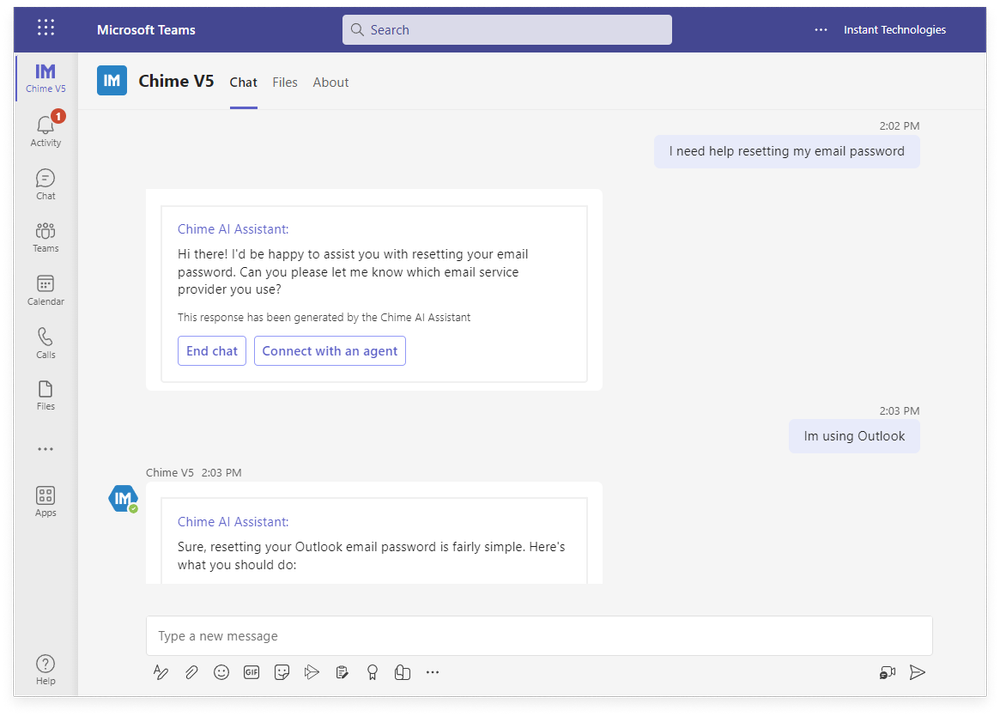
Task: Send a Praise with the ribbon icon
Action: tap(372, 672)
